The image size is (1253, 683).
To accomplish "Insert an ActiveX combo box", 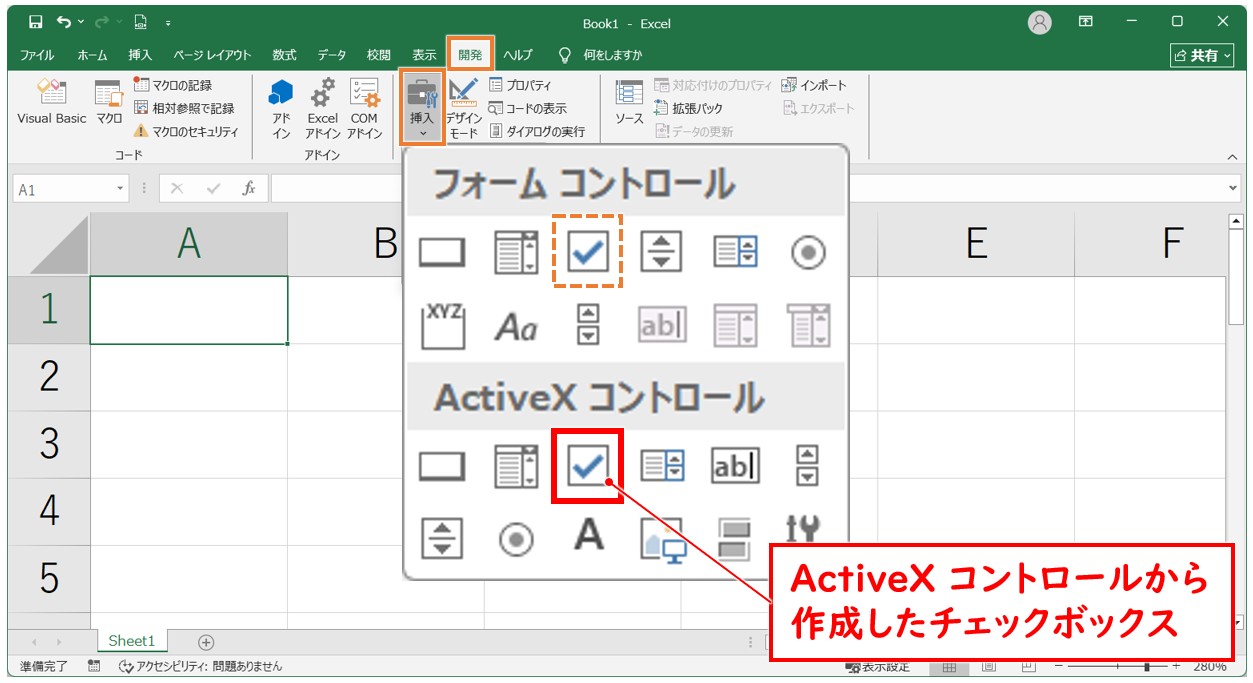I will (x=515, y=466).
